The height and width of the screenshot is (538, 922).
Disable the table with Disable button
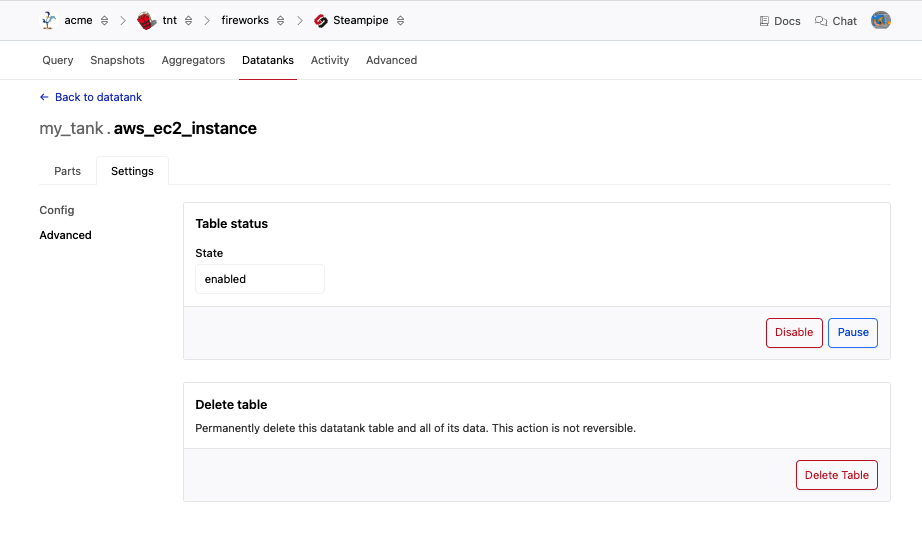pyautogui.click(x=794, y=332)
